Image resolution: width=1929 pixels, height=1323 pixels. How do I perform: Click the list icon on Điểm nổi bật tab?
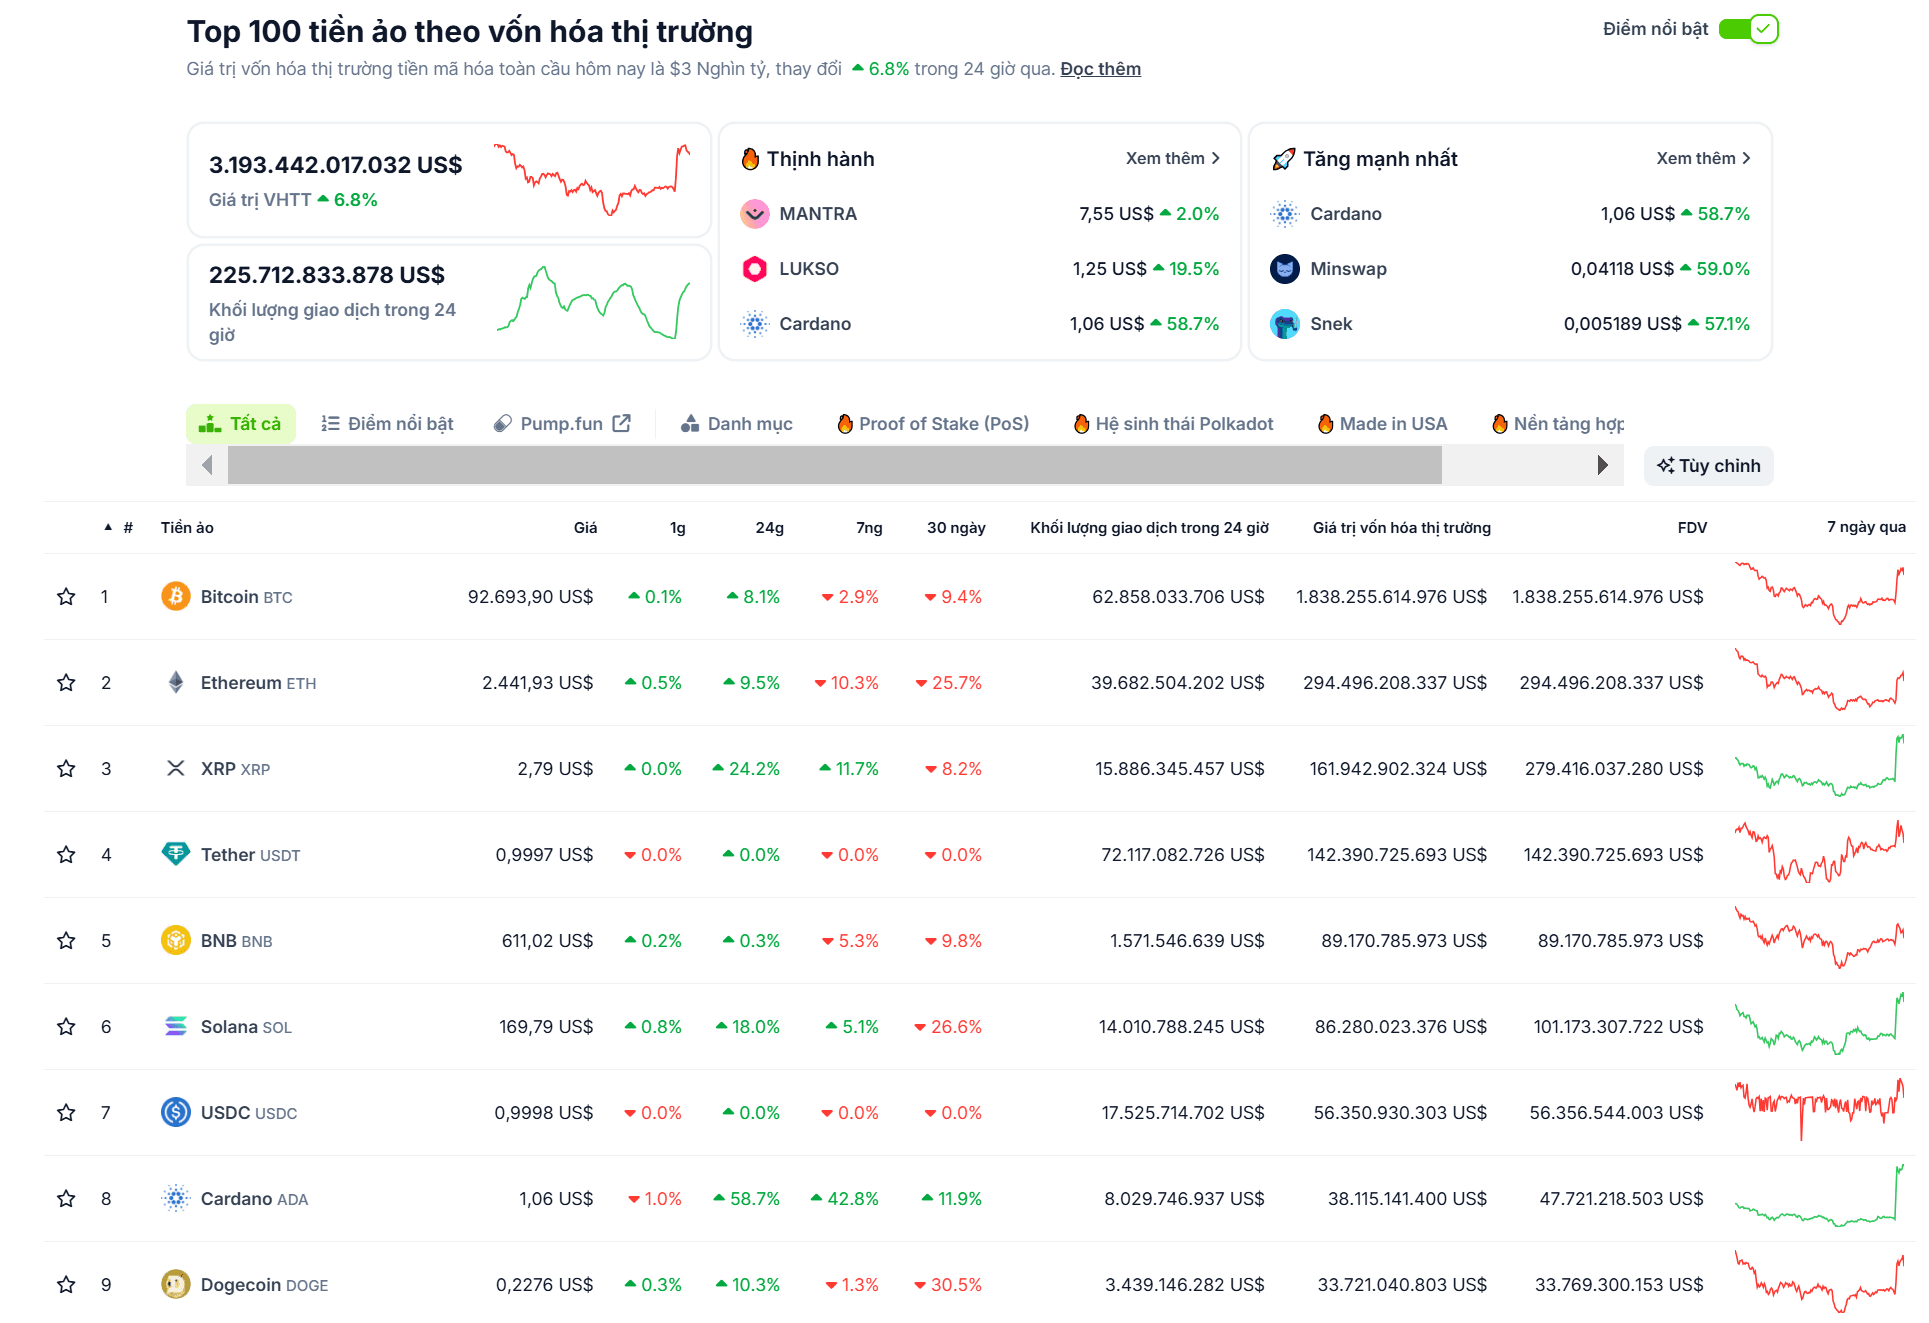click(x=331, y=424)
